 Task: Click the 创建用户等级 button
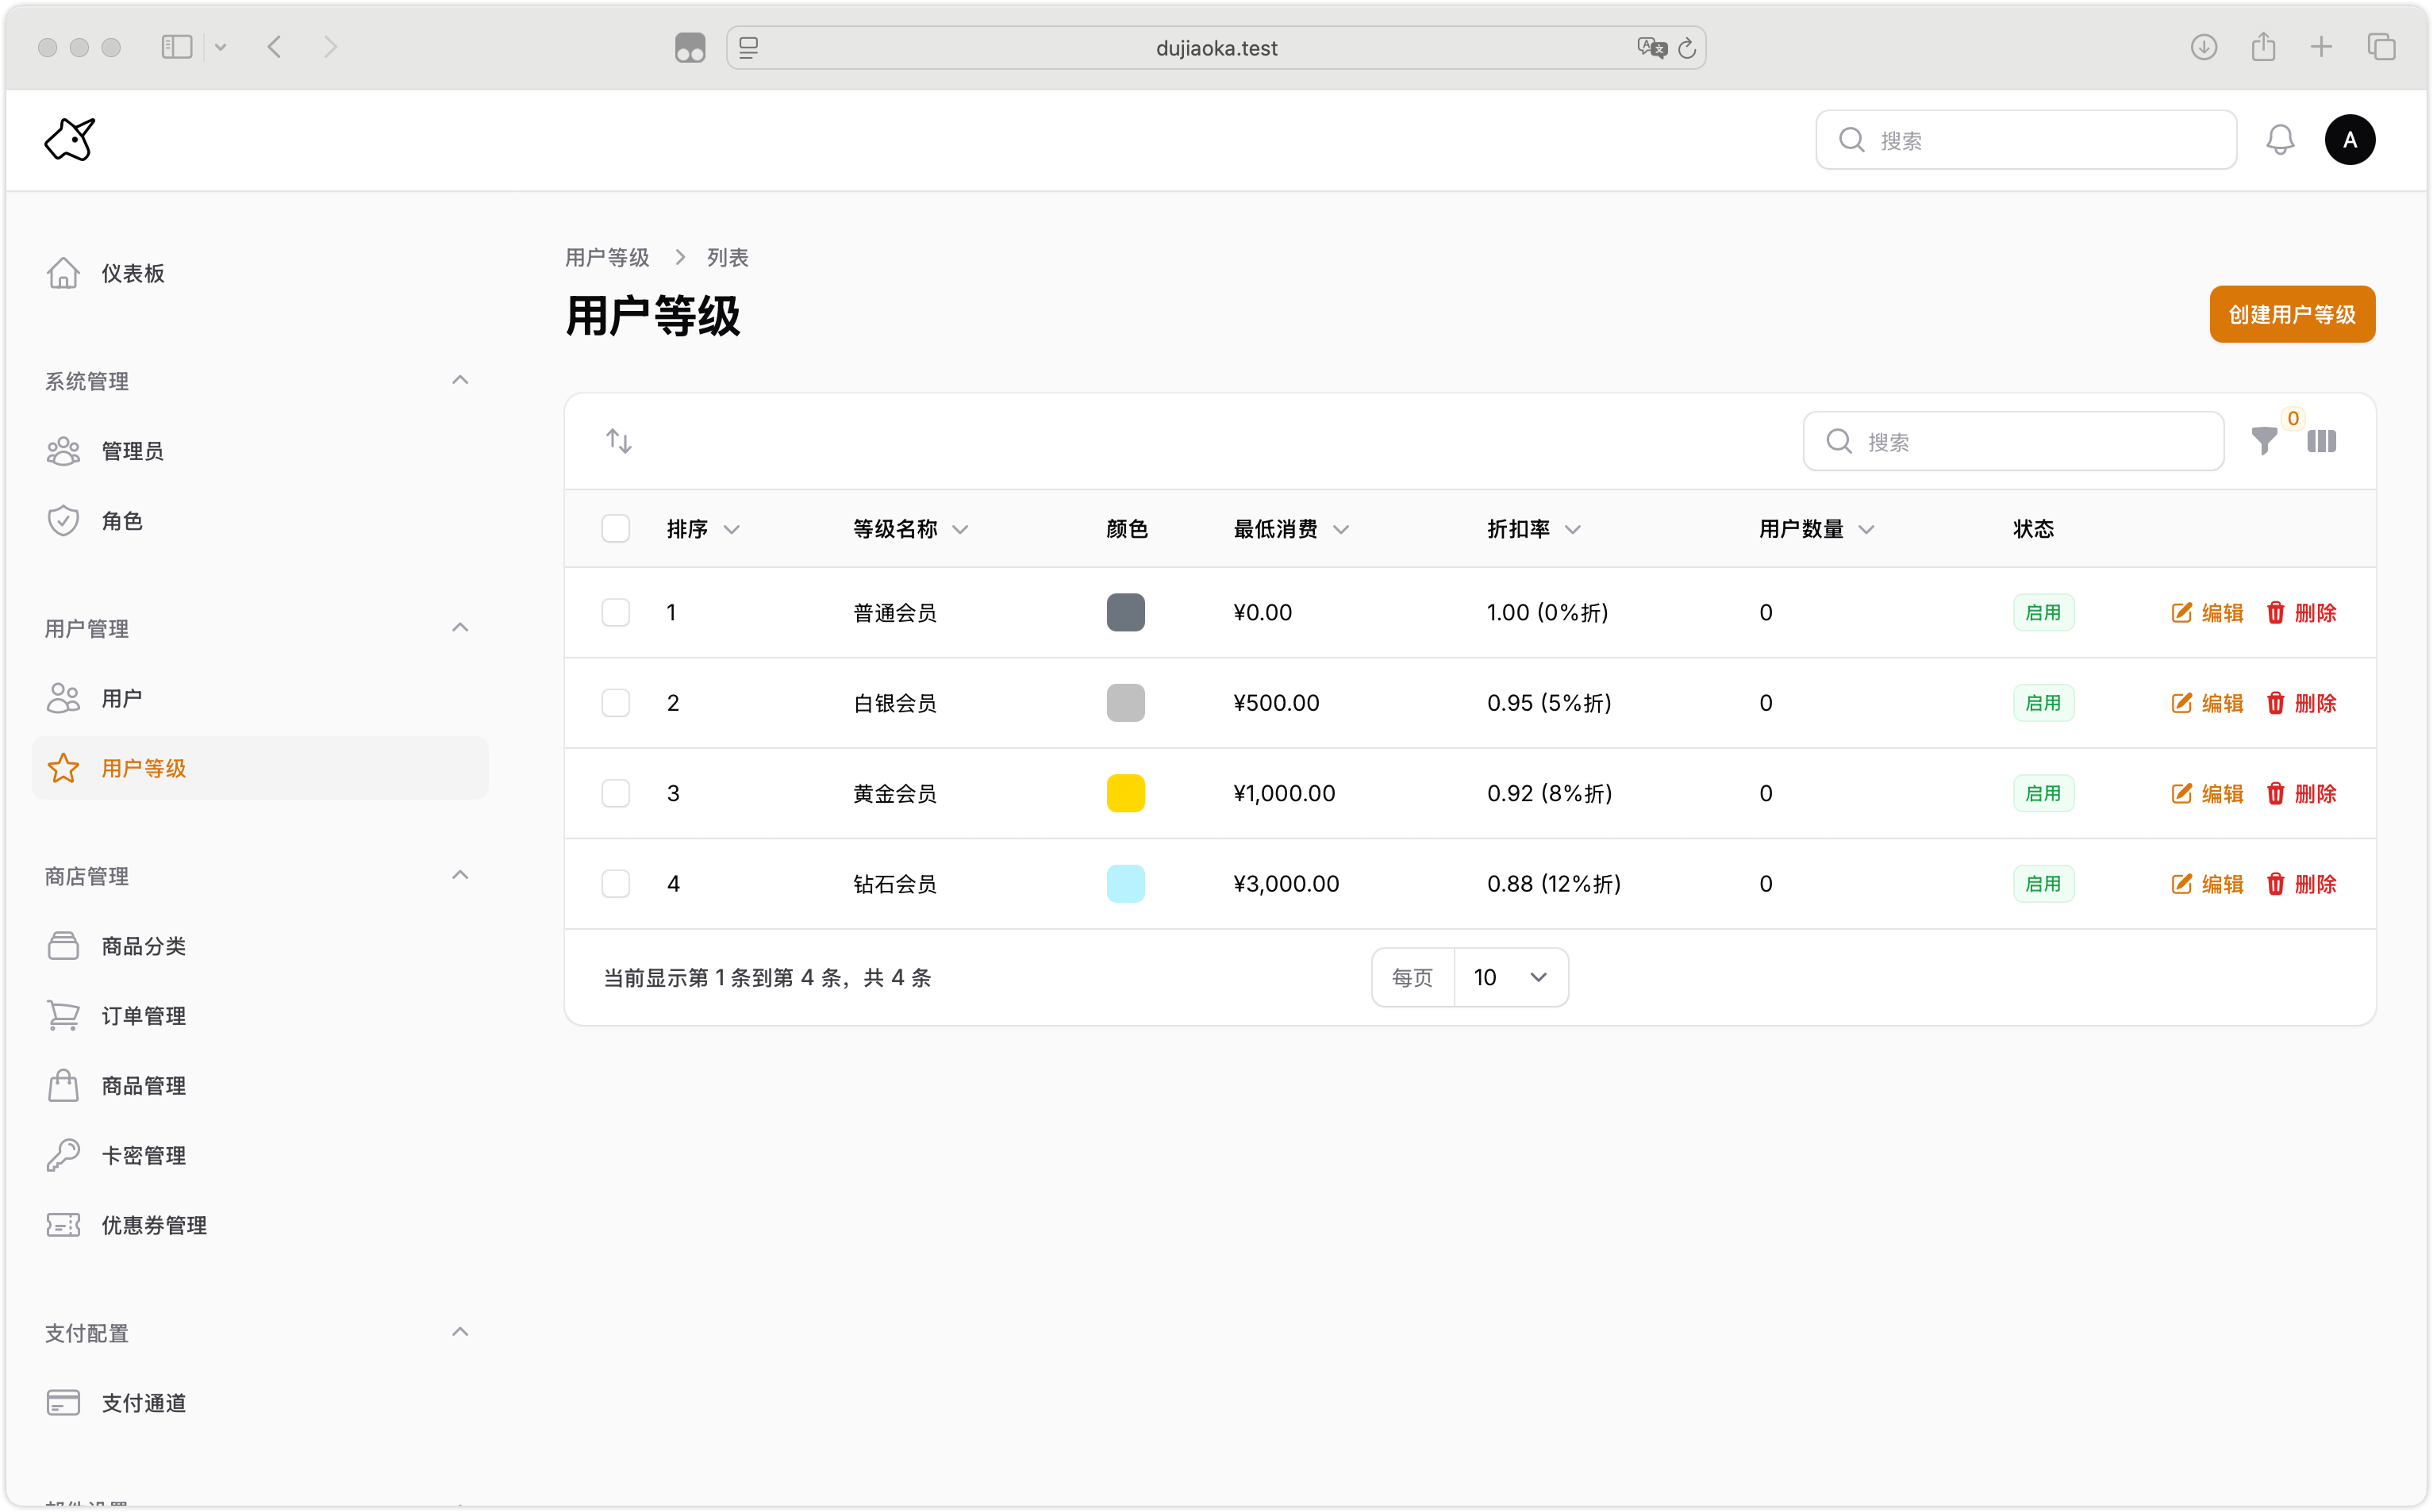point(2291,315)
